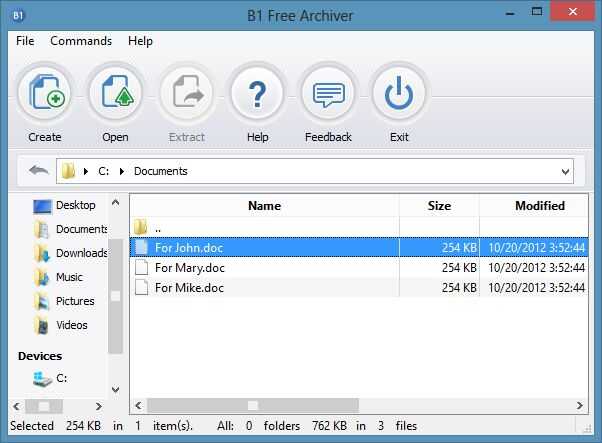The image size is (602, 443).
Task: Click Documents in the address path
Action: [x=160, y=171]
